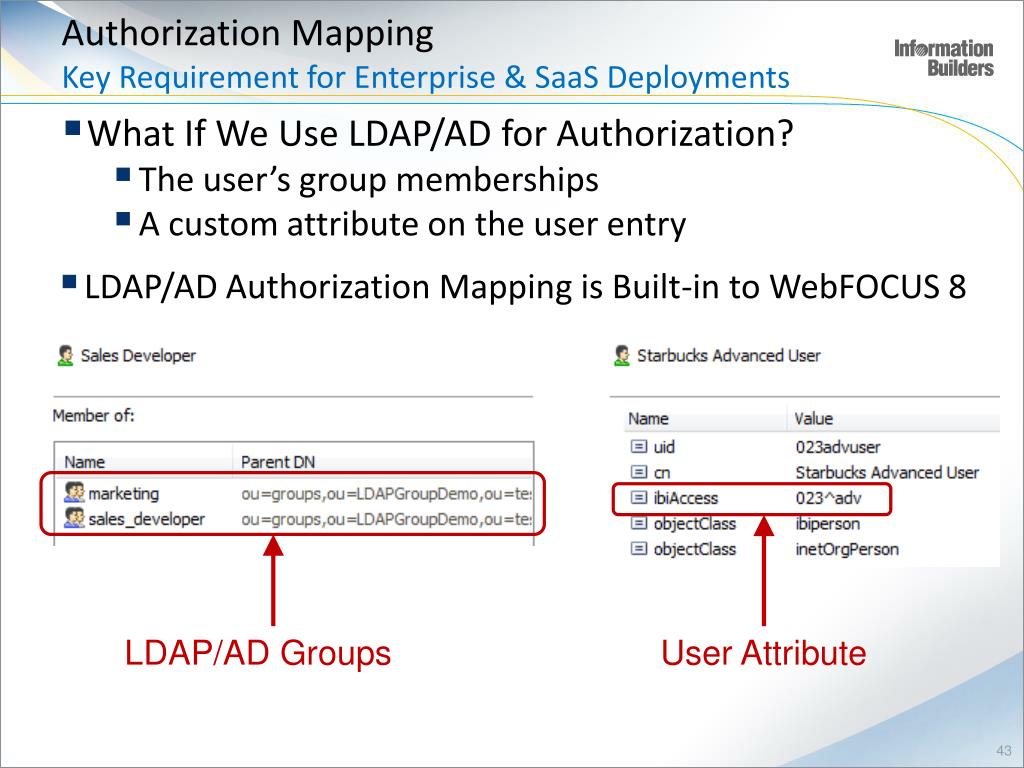The height and width of the screenshot is (768, 1024).
Task: Click the Starbucks Advanced User title text
Action: [729, 356]
